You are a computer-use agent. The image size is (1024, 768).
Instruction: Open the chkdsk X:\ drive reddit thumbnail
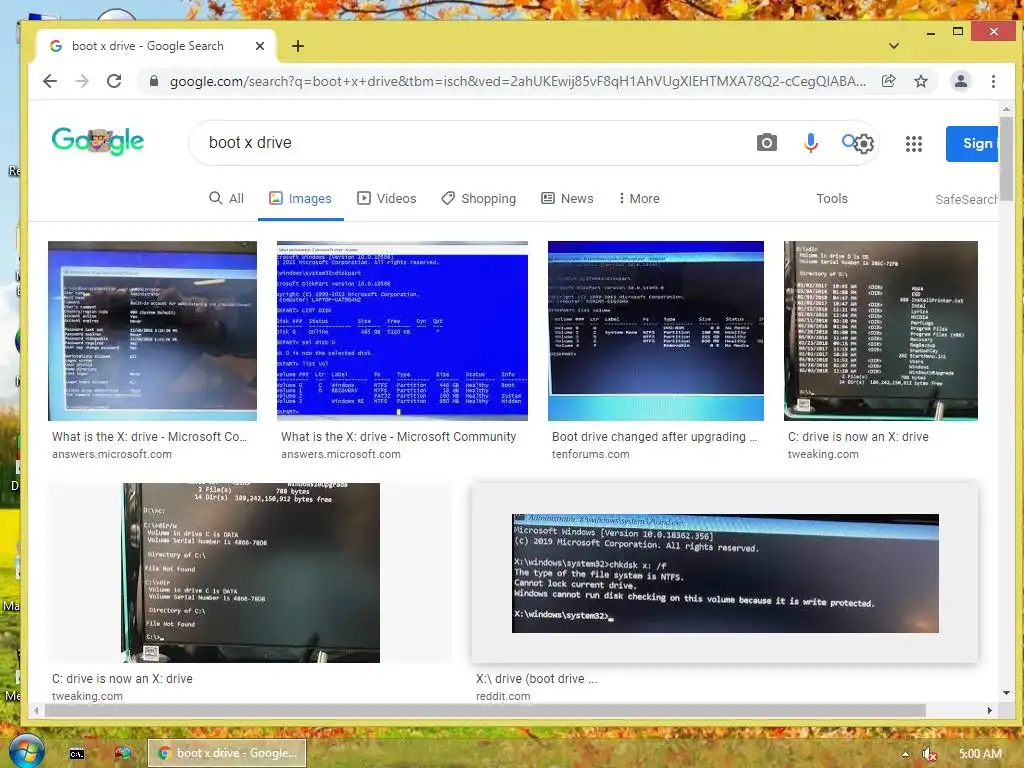[725, 573]
